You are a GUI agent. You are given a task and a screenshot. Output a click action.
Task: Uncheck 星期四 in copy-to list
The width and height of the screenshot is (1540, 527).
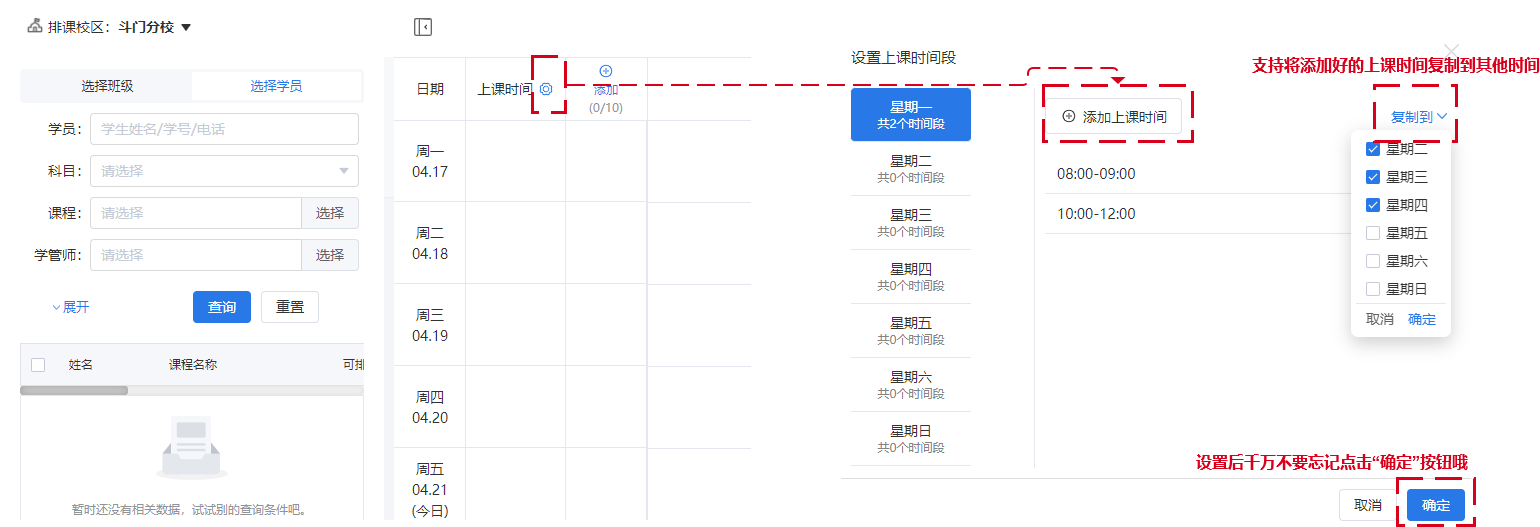click(1373, 205)
